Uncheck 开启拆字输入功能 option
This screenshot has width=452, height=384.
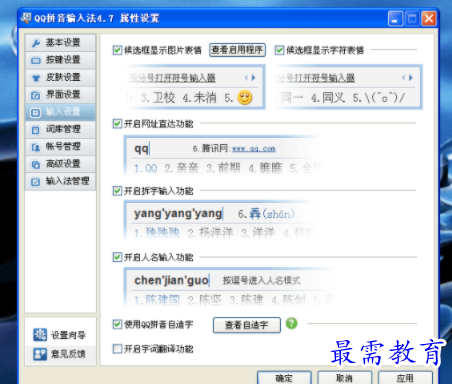coord(117,191)
